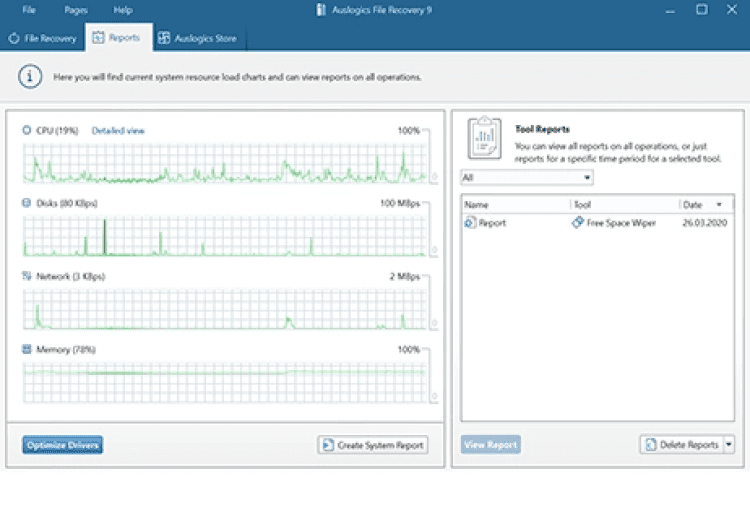This screenshot has width=750, height=508.
Task: Click Create System Report button
Action: [373, 445]
